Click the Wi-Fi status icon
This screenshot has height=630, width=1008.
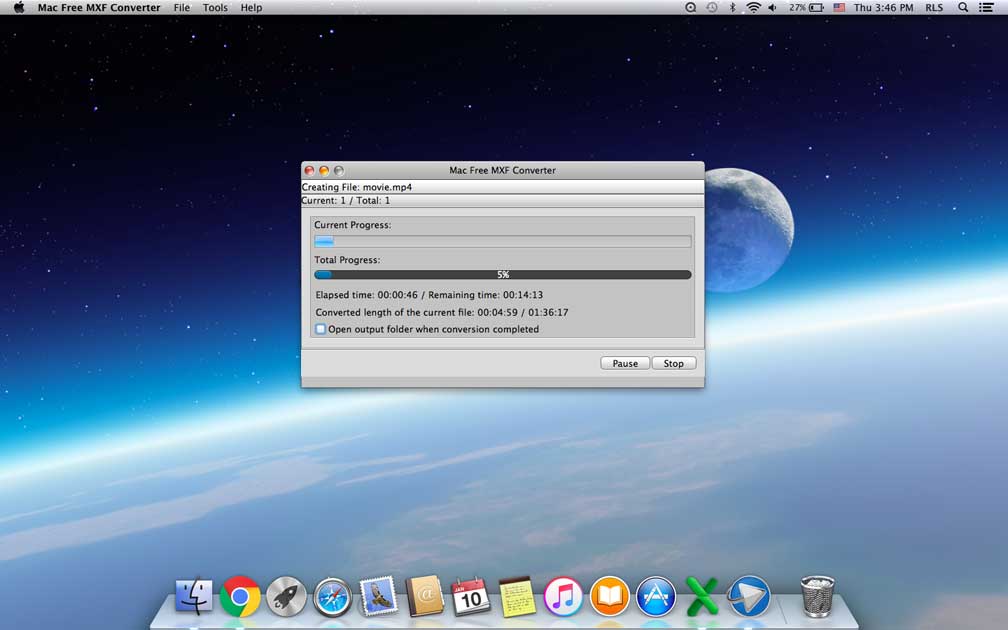(x=753, y=8)
